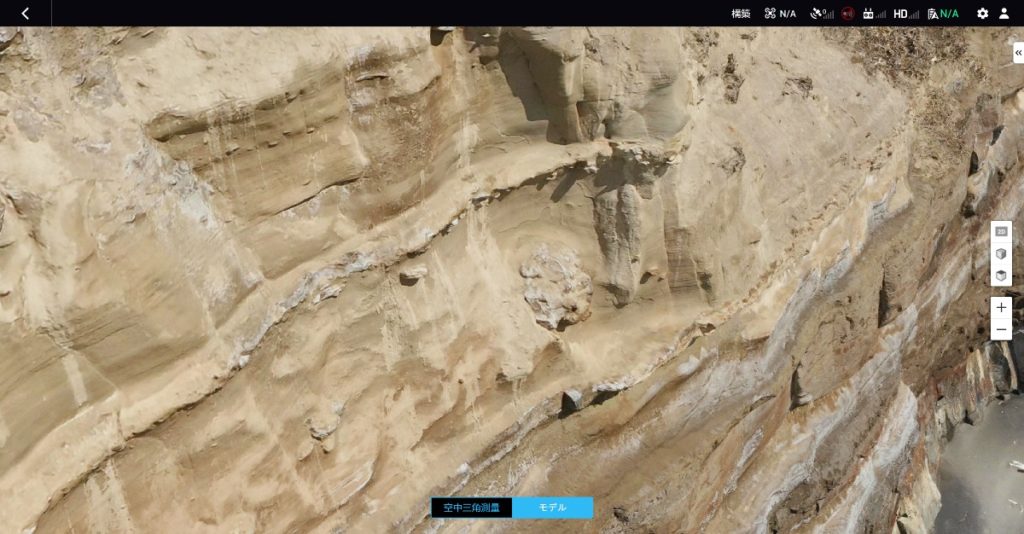Click the red obstacle sensing status icon
The height and width of the screenshot is (534, 1024).
coord(848,13)
